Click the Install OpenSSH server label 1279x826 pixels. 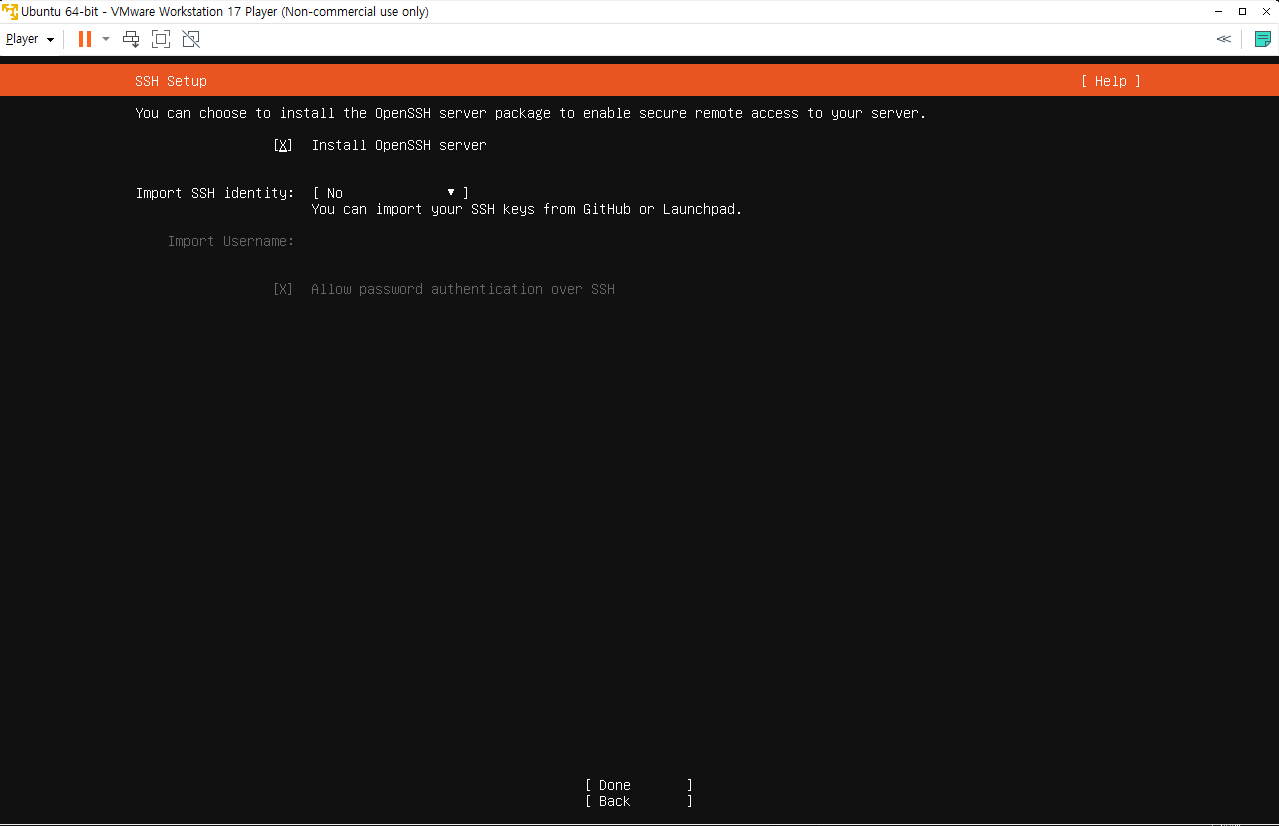(x=399, y=145)
